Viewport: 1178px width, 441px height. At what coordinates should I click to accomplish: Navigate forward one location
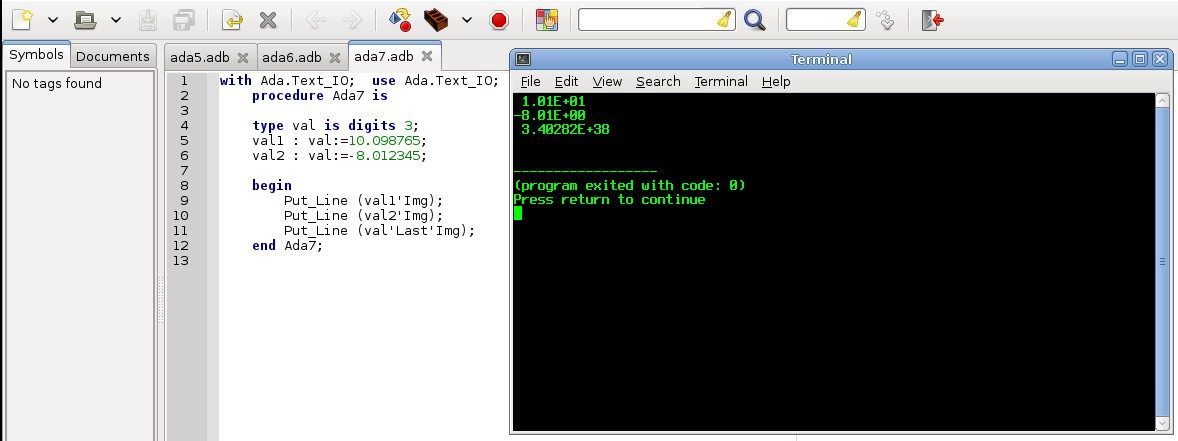[351, 20]
